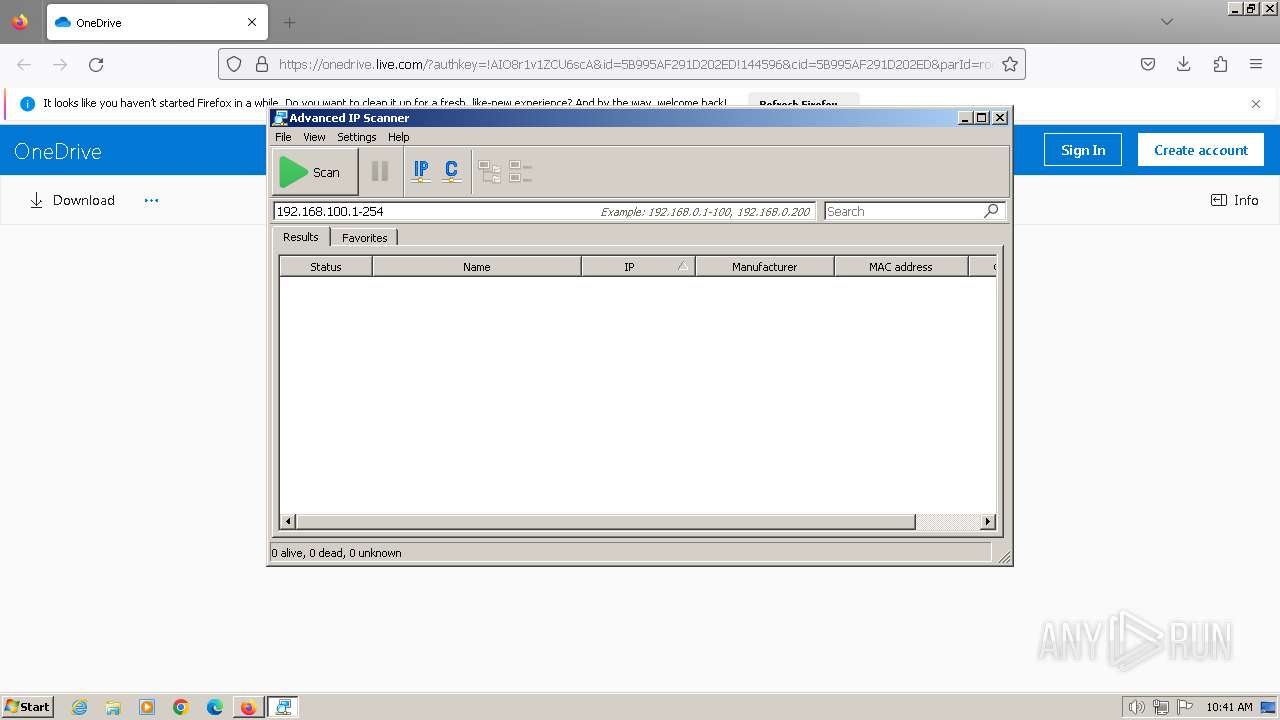
Task: Click the horizontal scrollbar left arrow
Action: (288, 522)
